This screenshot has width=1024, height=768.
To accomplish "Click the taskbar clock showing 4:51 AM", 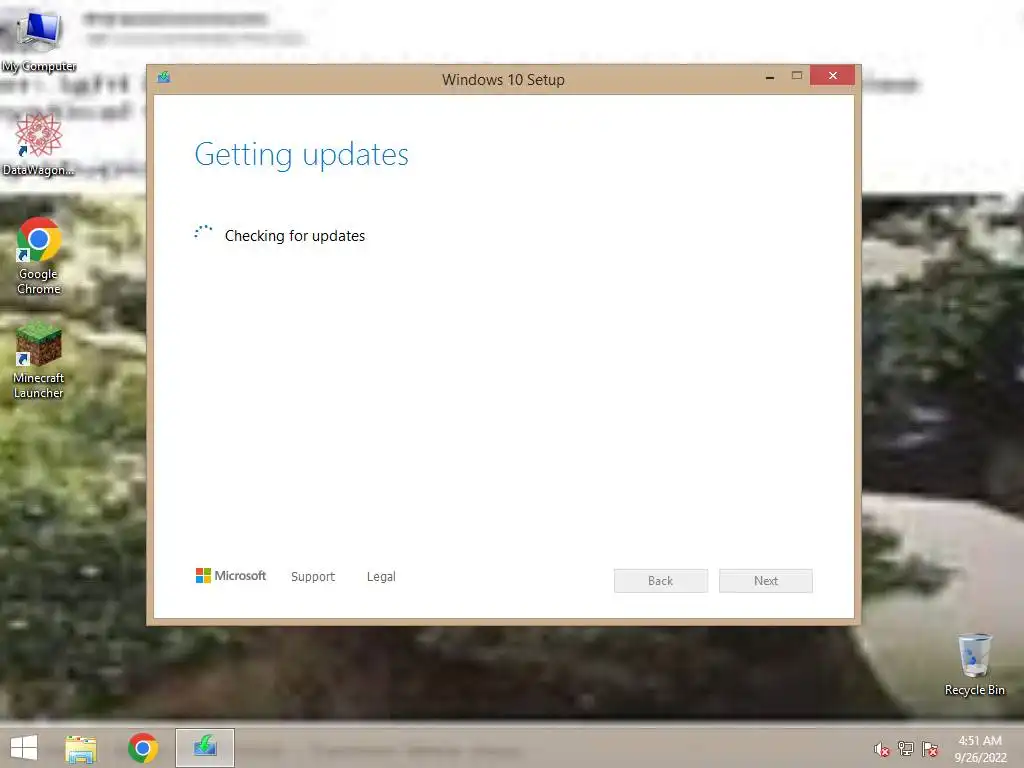I will [x=980, y=749].
